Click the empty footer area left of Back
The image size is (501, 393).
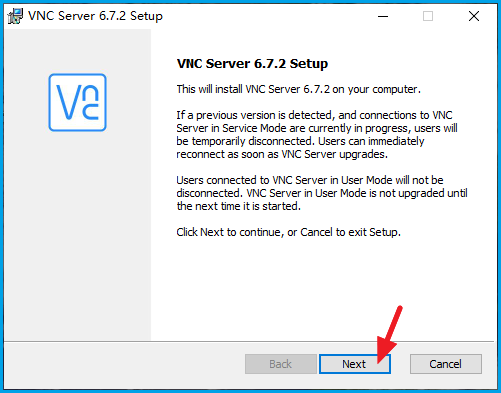tap(123, 364)
